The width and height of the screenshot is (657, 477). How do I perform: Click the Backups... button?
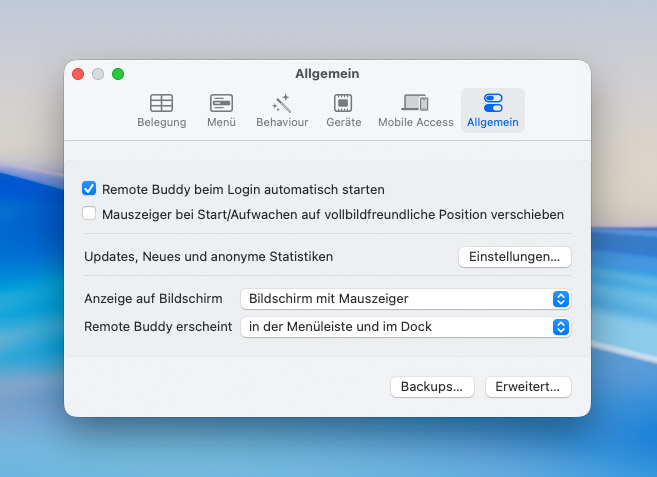(x=431, y=387)
